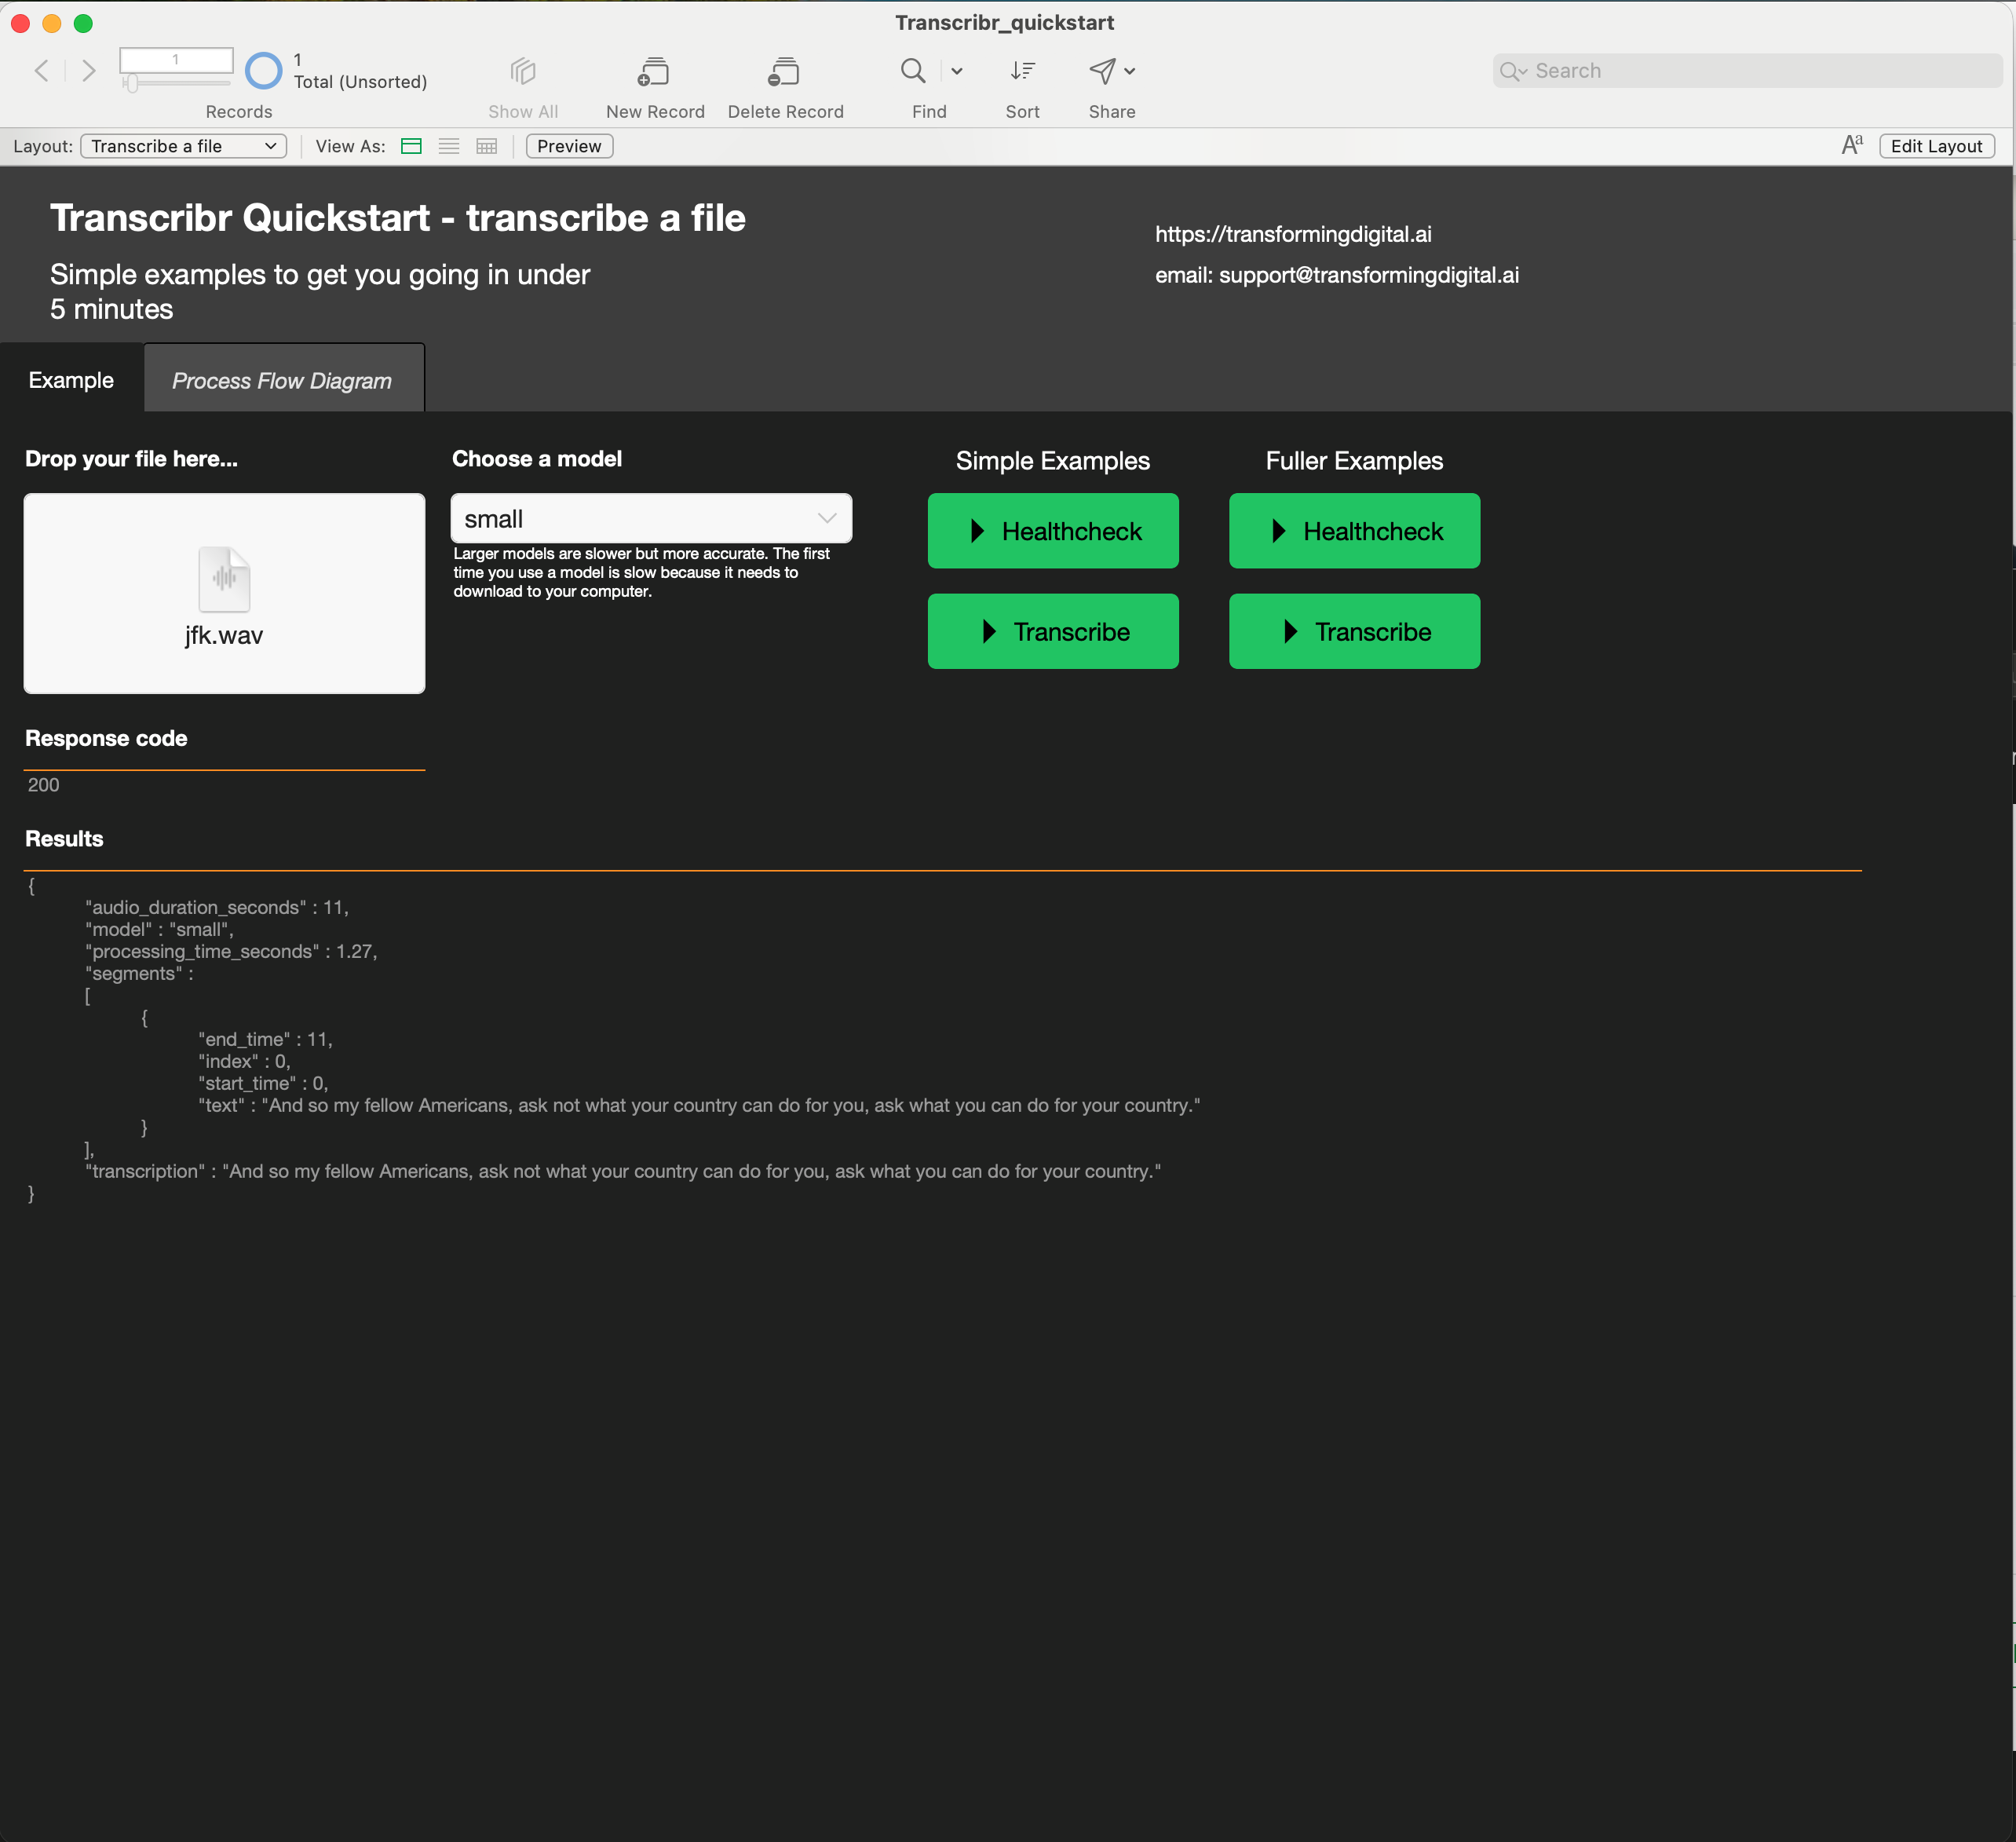This screenshot has width=2016, height=1842.
Task: Click the Delete Record toolbar icon
Action: [784, 72]
